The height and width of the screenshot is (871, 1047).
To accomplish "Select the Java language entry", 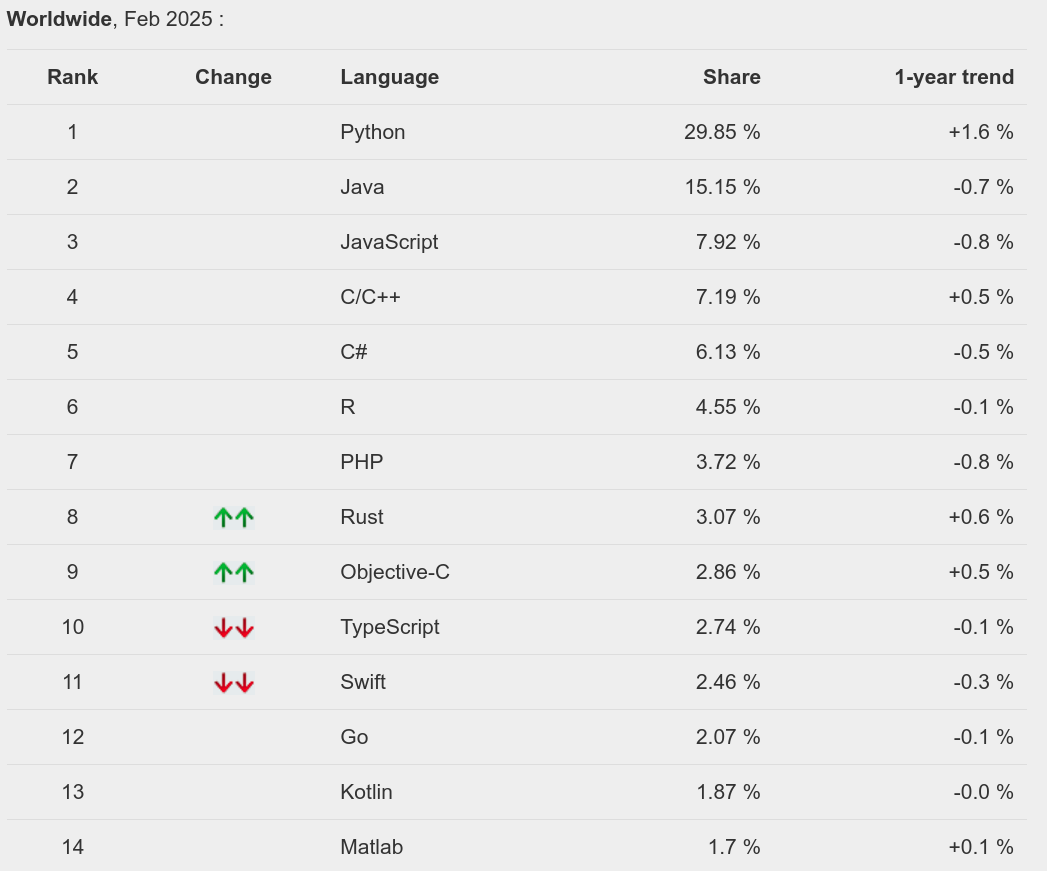I will pyautogui.click(x=362, y=187).
